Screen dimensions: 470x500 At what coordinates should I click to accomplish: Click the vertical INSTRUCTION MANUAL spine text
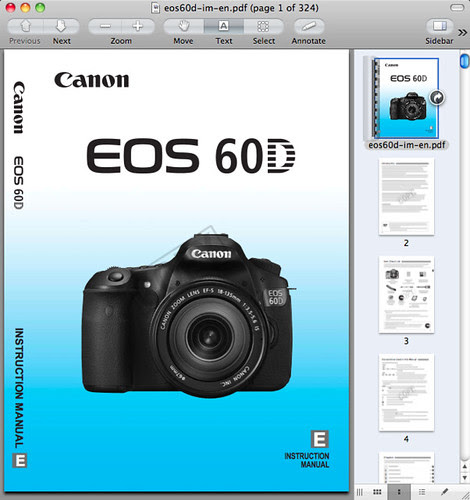(x=19, y=388)
